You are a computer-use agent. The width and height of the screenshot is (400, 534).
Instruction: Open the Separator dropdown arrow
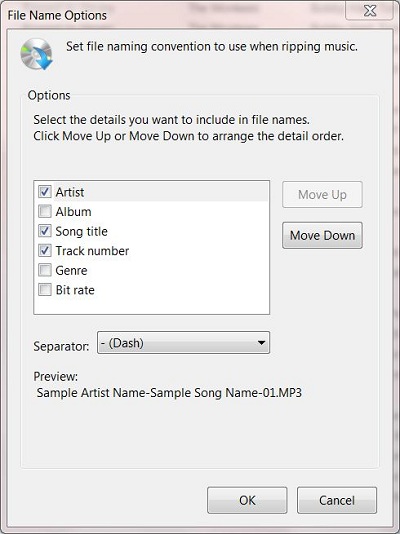point(261,343)
